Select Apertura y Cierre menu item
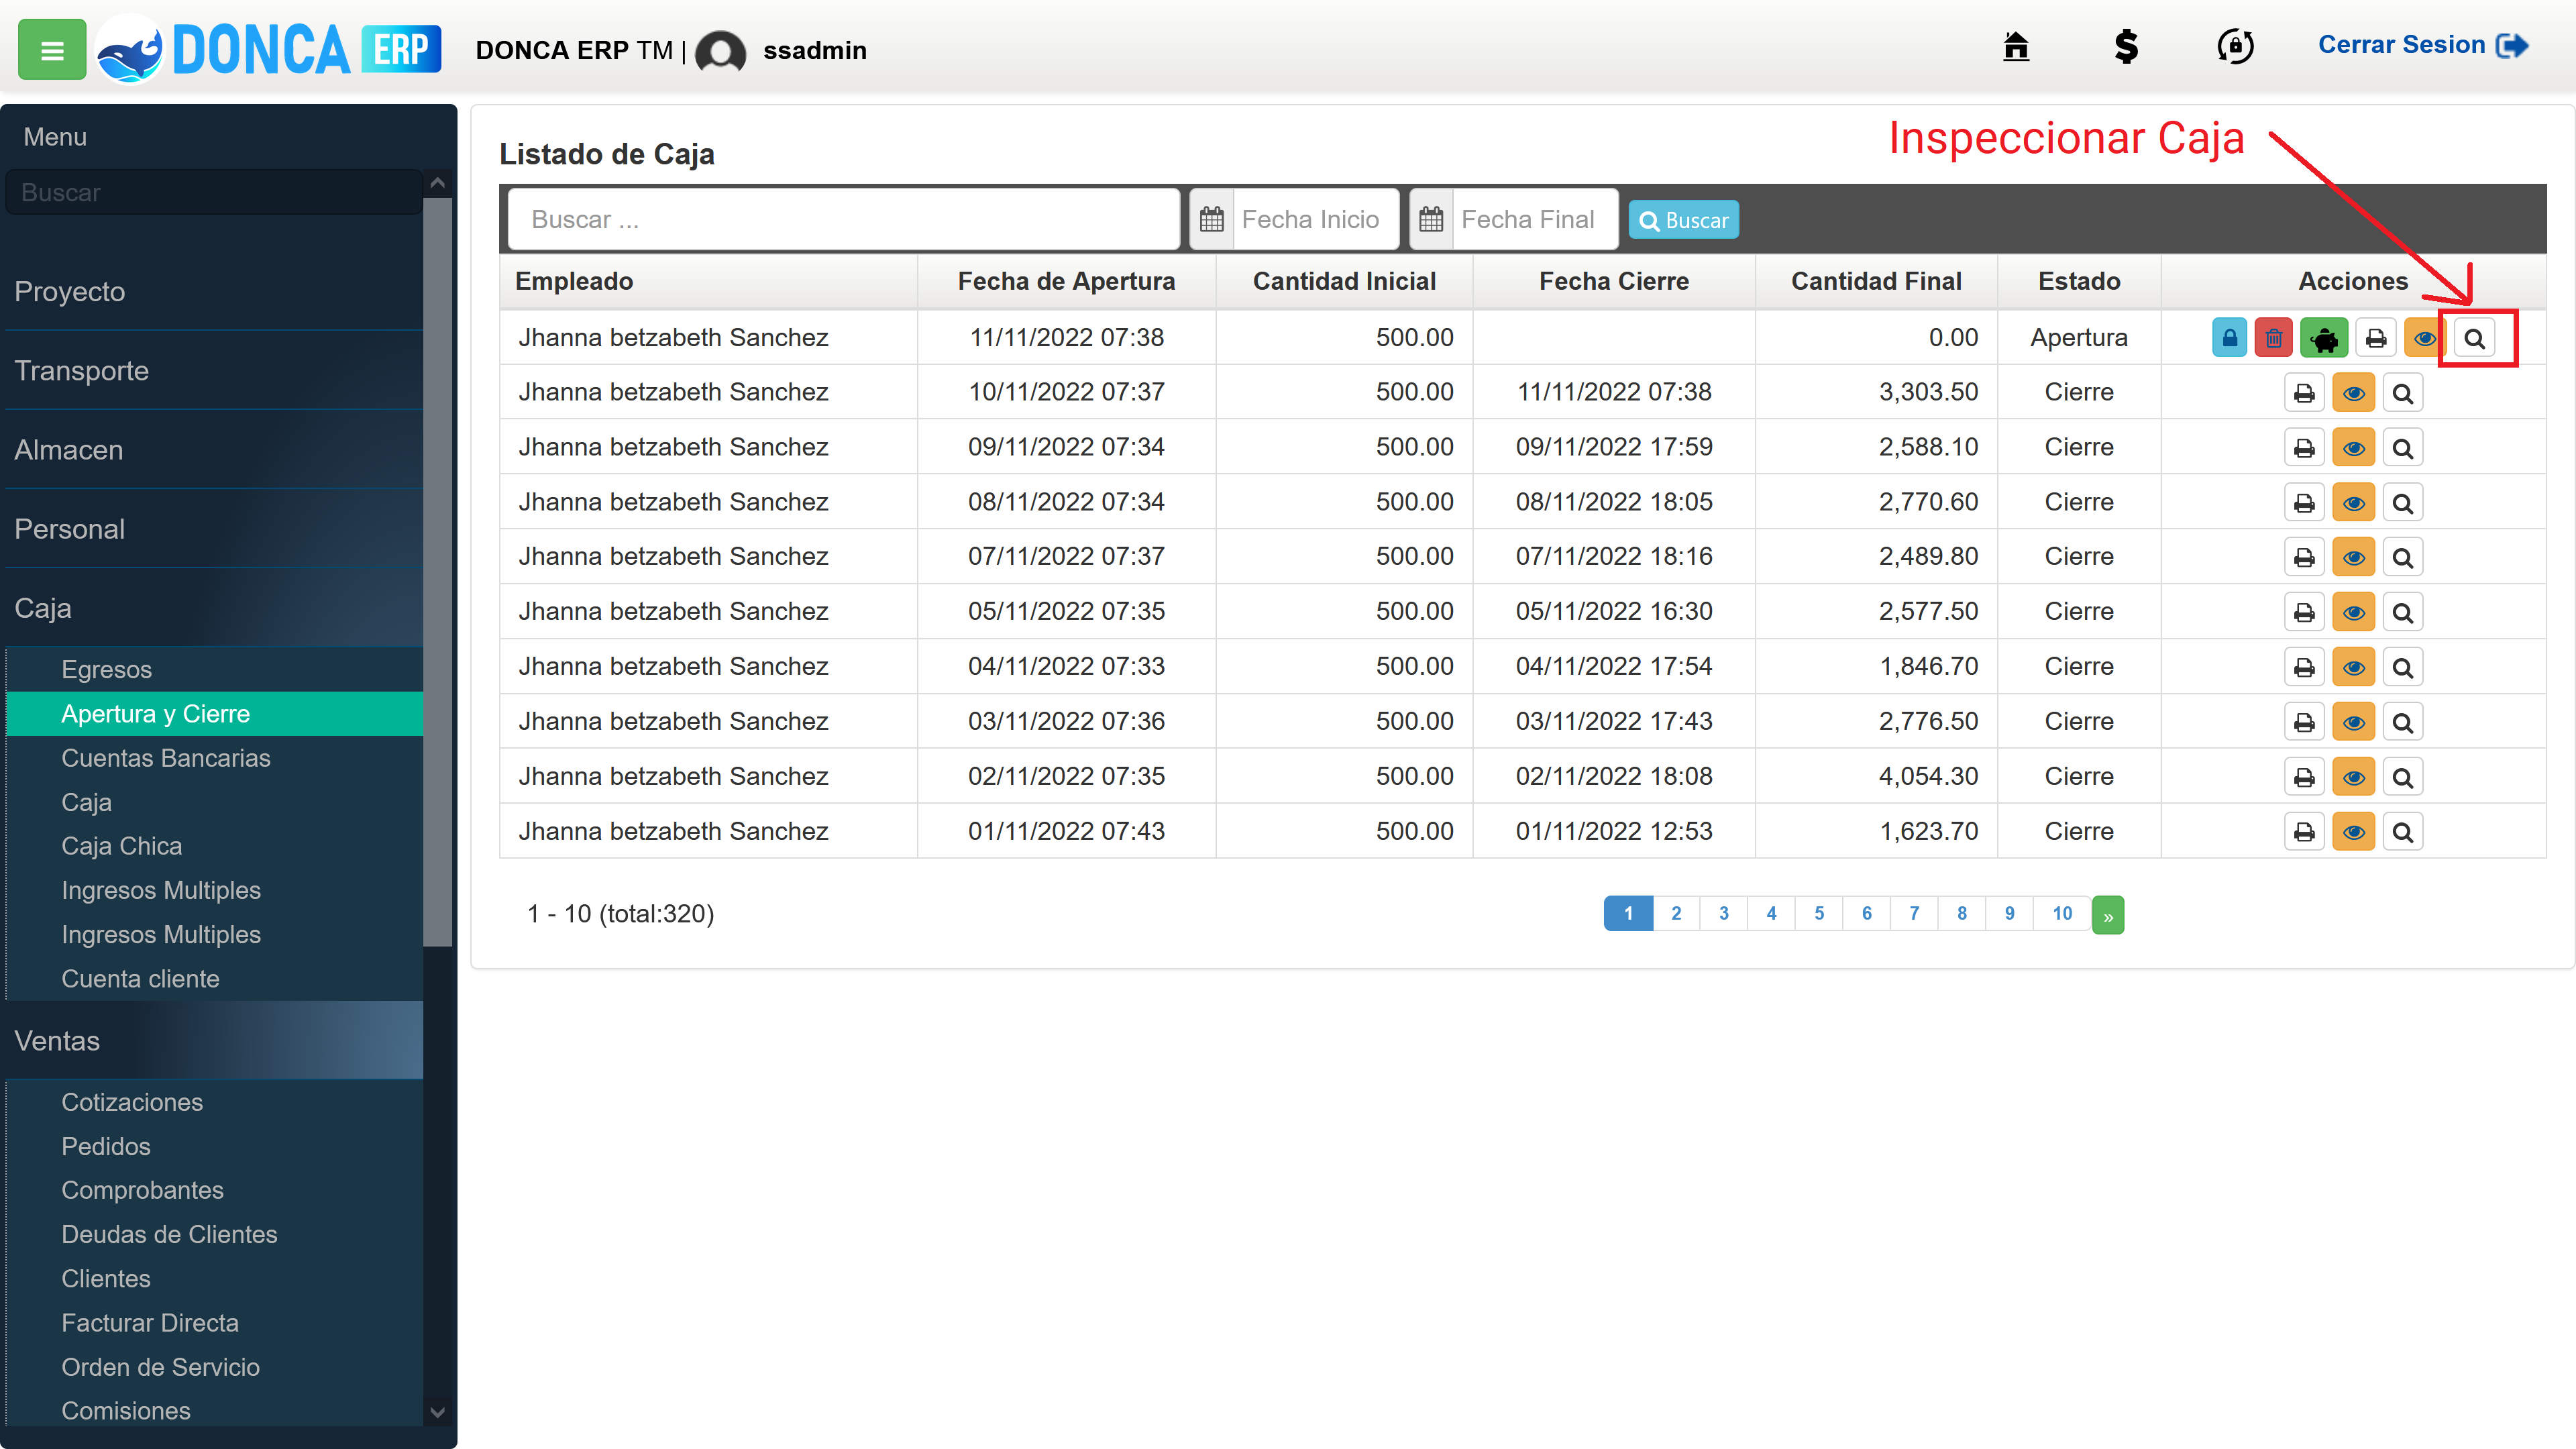Screen dimensions: 2576x1449 [x=214, y=714]
